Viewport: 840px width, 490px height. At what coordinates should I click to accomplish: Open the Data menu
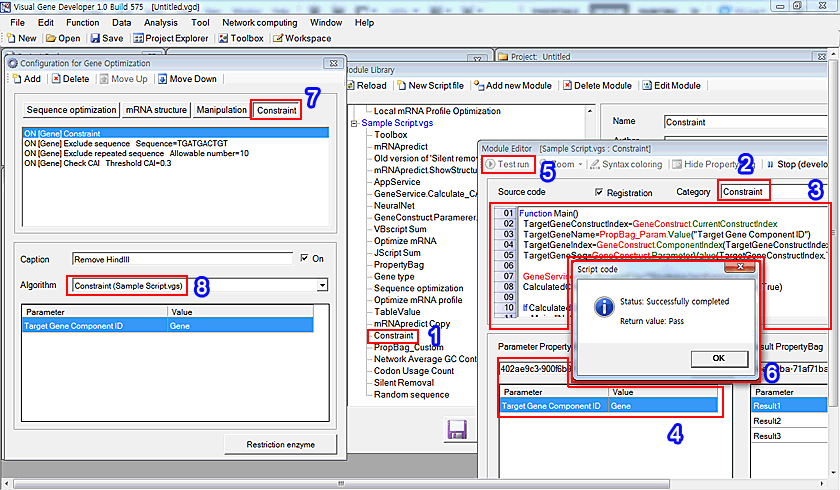point(122,22)
